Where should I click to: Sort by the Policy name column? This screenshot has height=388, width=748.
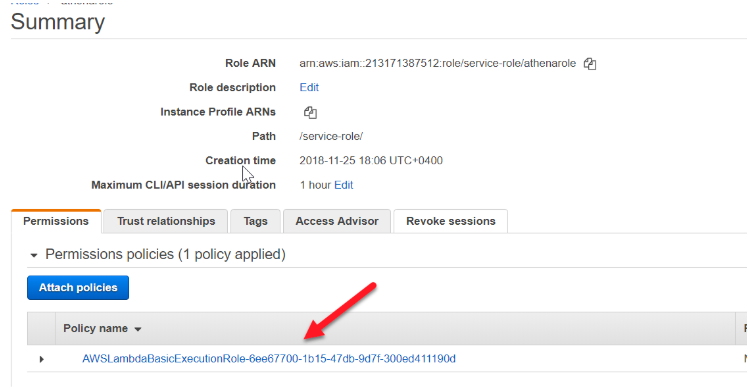tap(102, 329)
